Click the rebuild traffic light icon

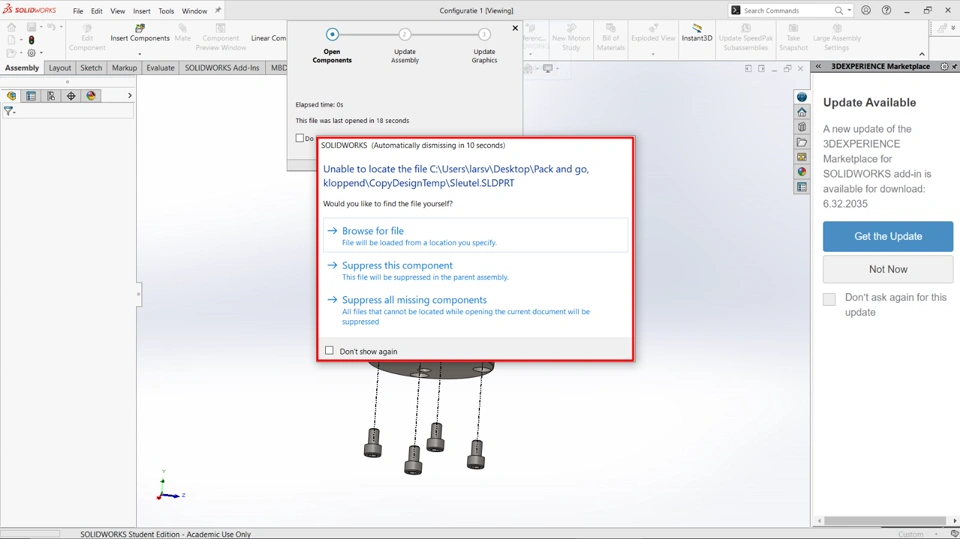(31, 40)
